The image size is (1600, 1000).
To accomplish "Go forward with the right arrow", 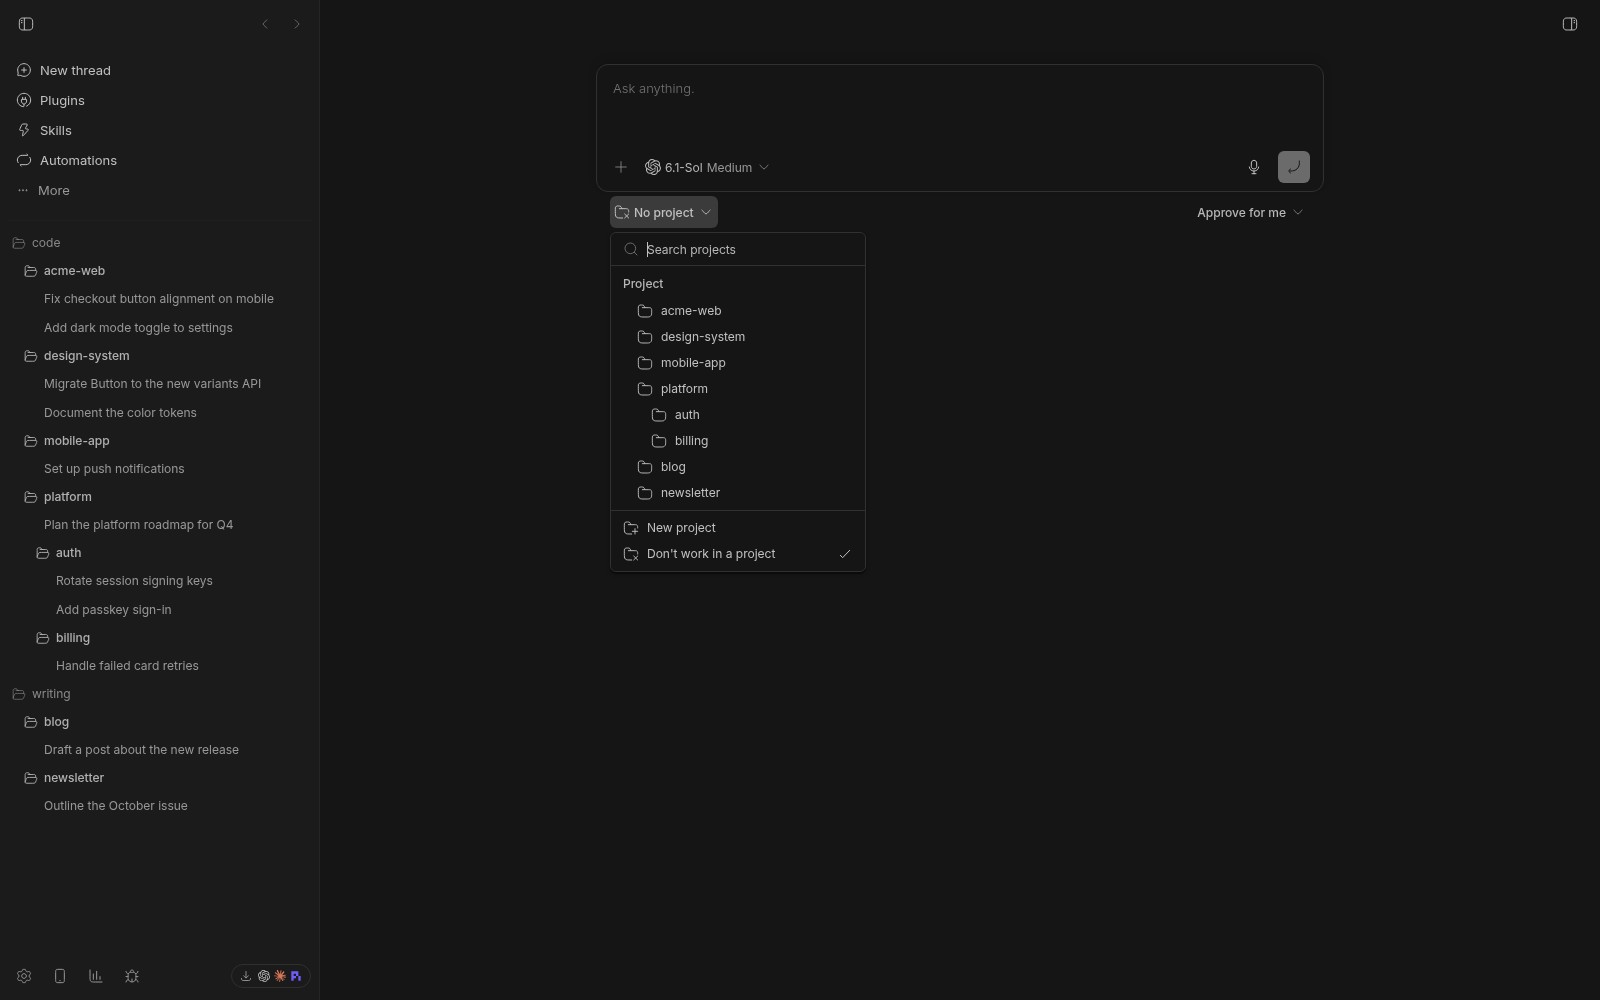I will pyautogui.click(x=297, y=24).
